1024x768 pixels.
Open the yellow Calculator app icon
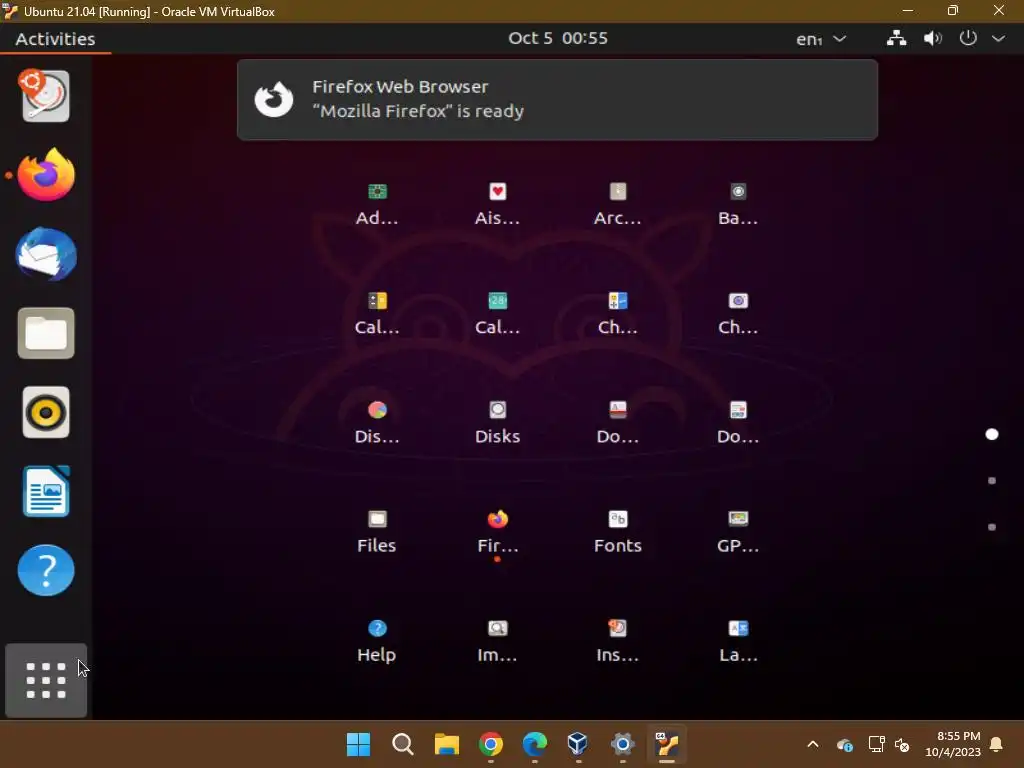click(x=377, y=313)
